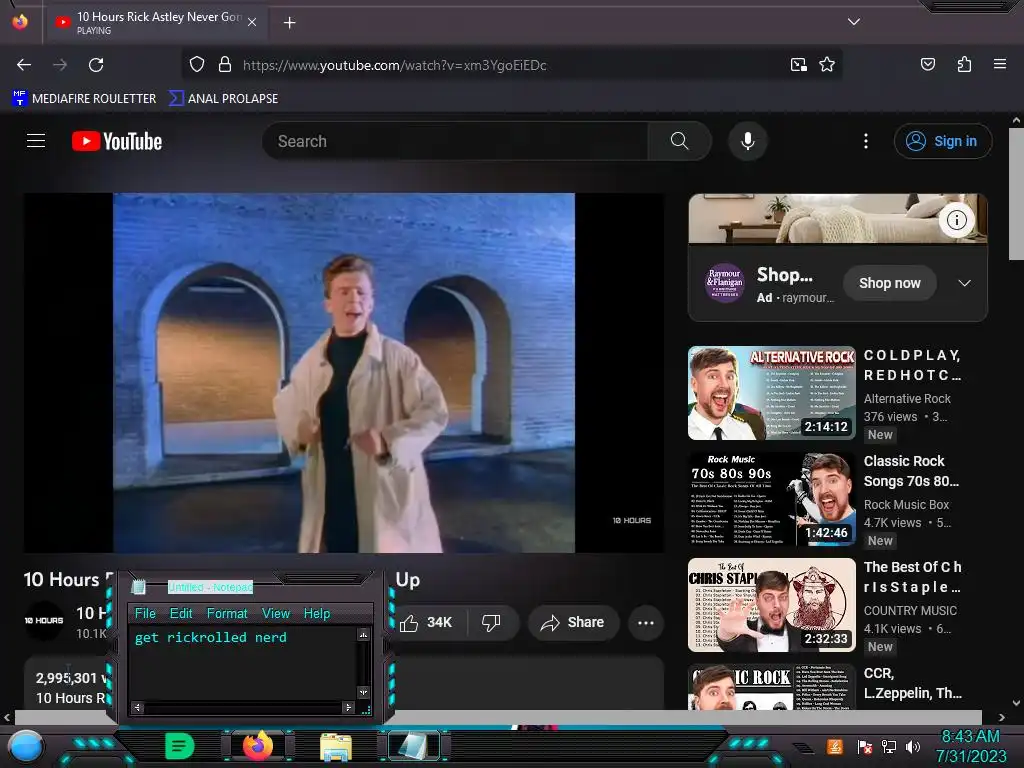Open COLDPLAY, RED HOT C... video title
1024x768 pixels.
pyautogui.click(x=912, y=365)
